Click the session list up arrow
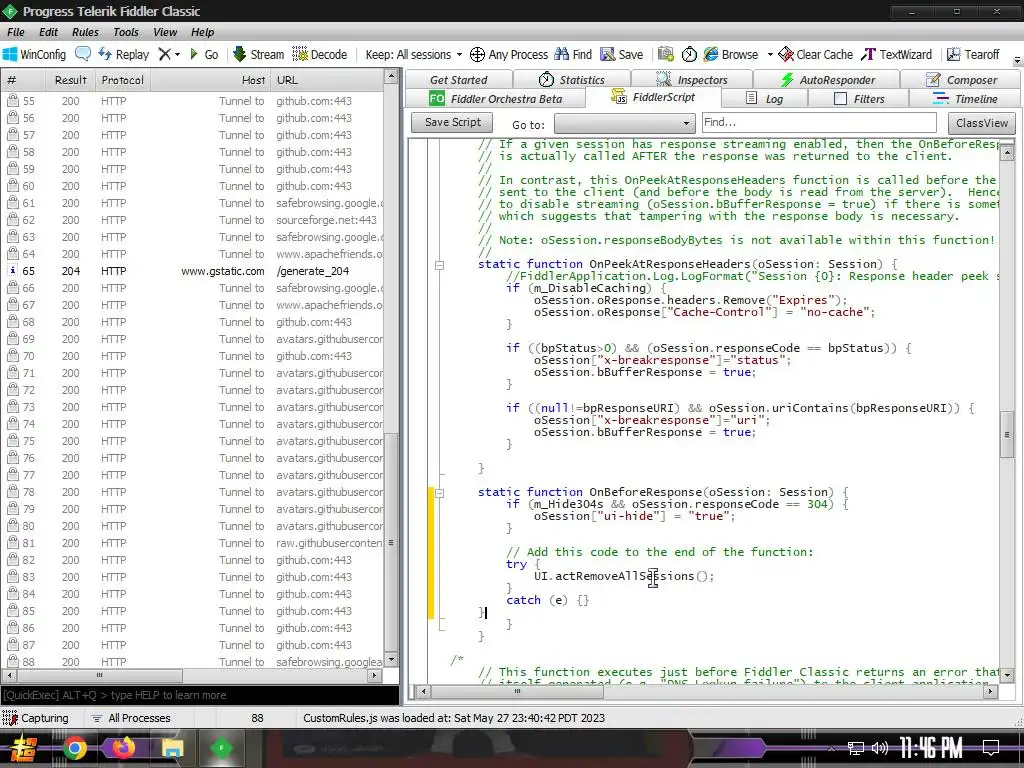This screenshot has width=1024, height=768. pyautogui.click(x=391, y=76)
